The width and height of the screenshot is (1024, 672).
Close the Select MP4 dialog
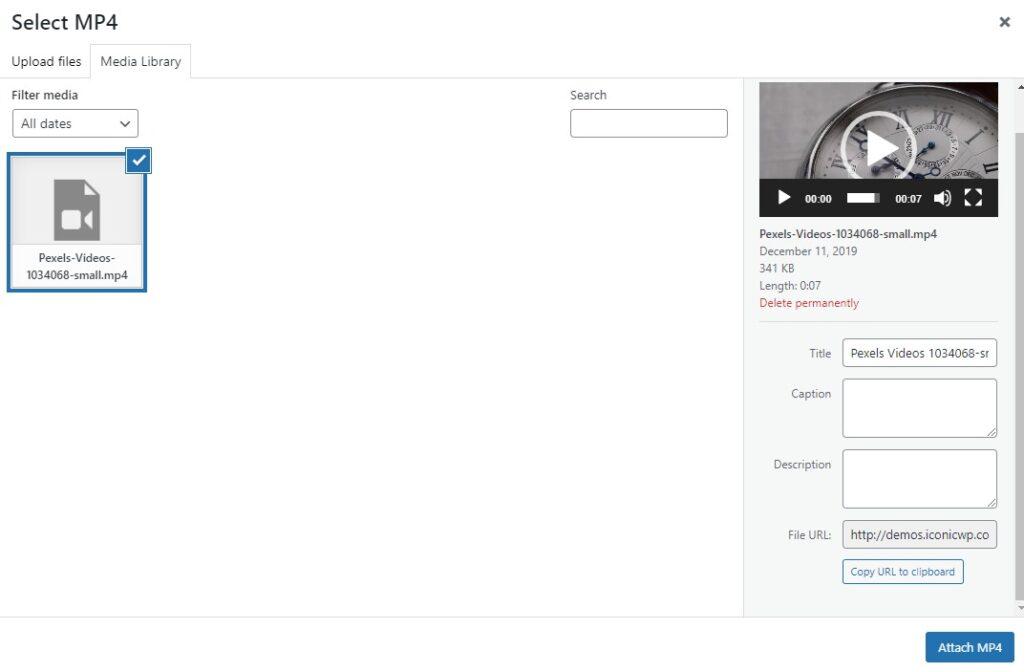(x=1004, y=22)
